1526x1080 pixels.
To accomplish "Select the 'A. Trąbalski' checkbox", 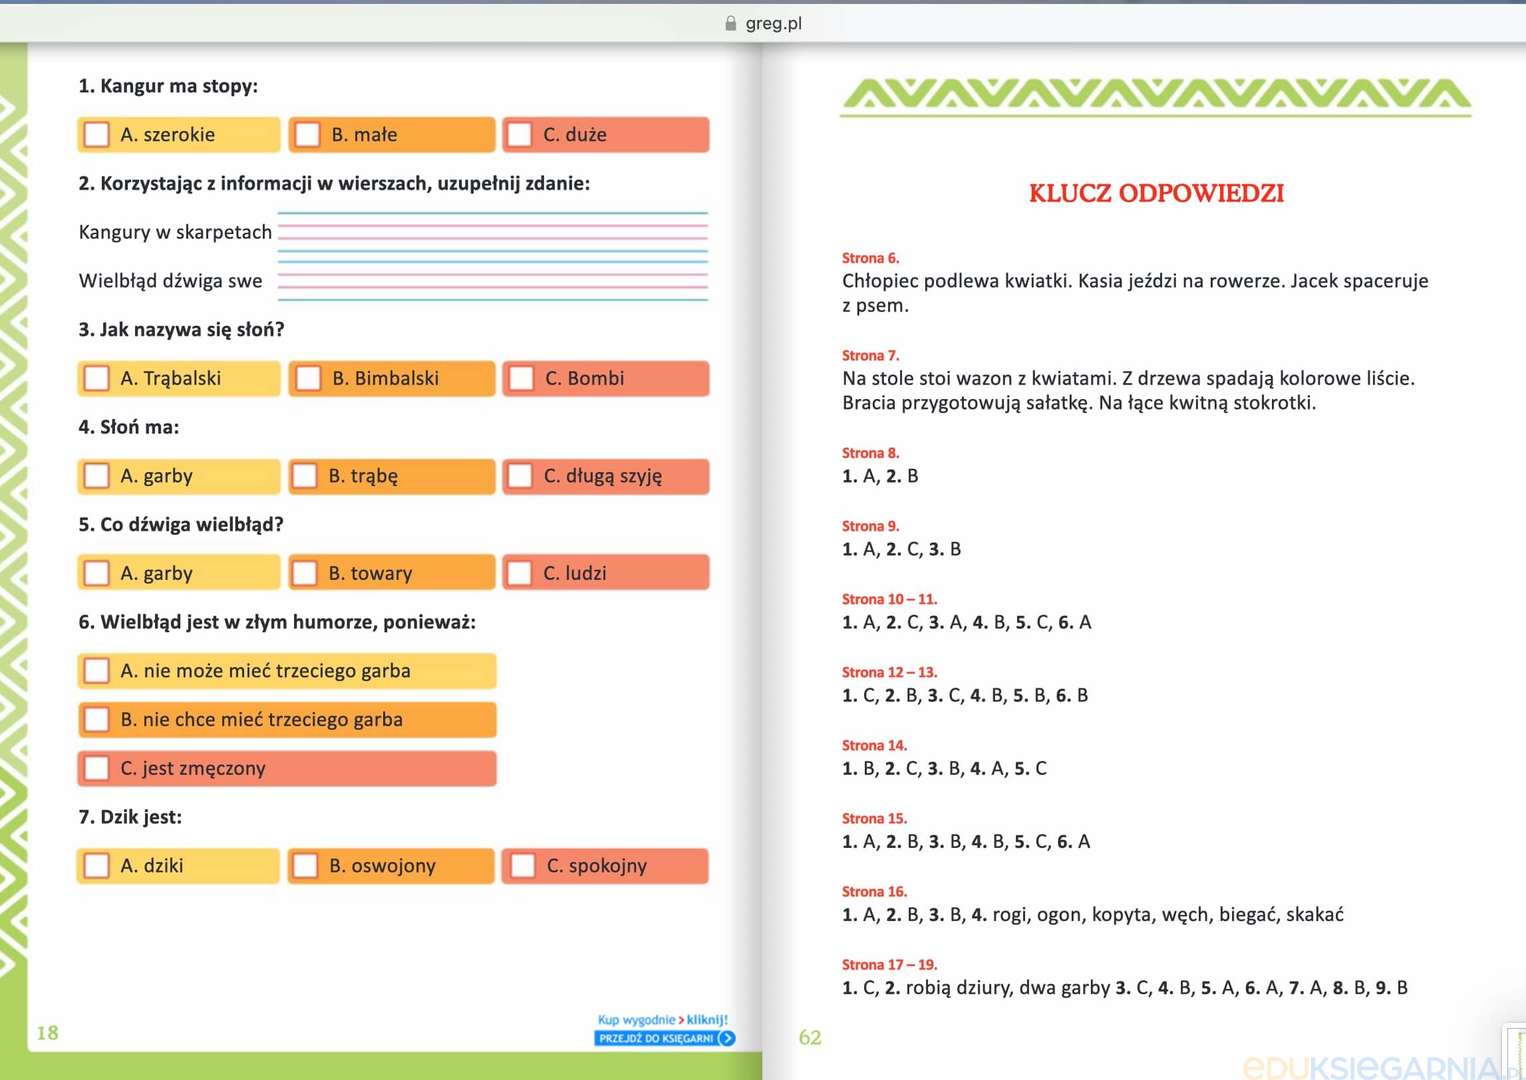I will (97, 378).
